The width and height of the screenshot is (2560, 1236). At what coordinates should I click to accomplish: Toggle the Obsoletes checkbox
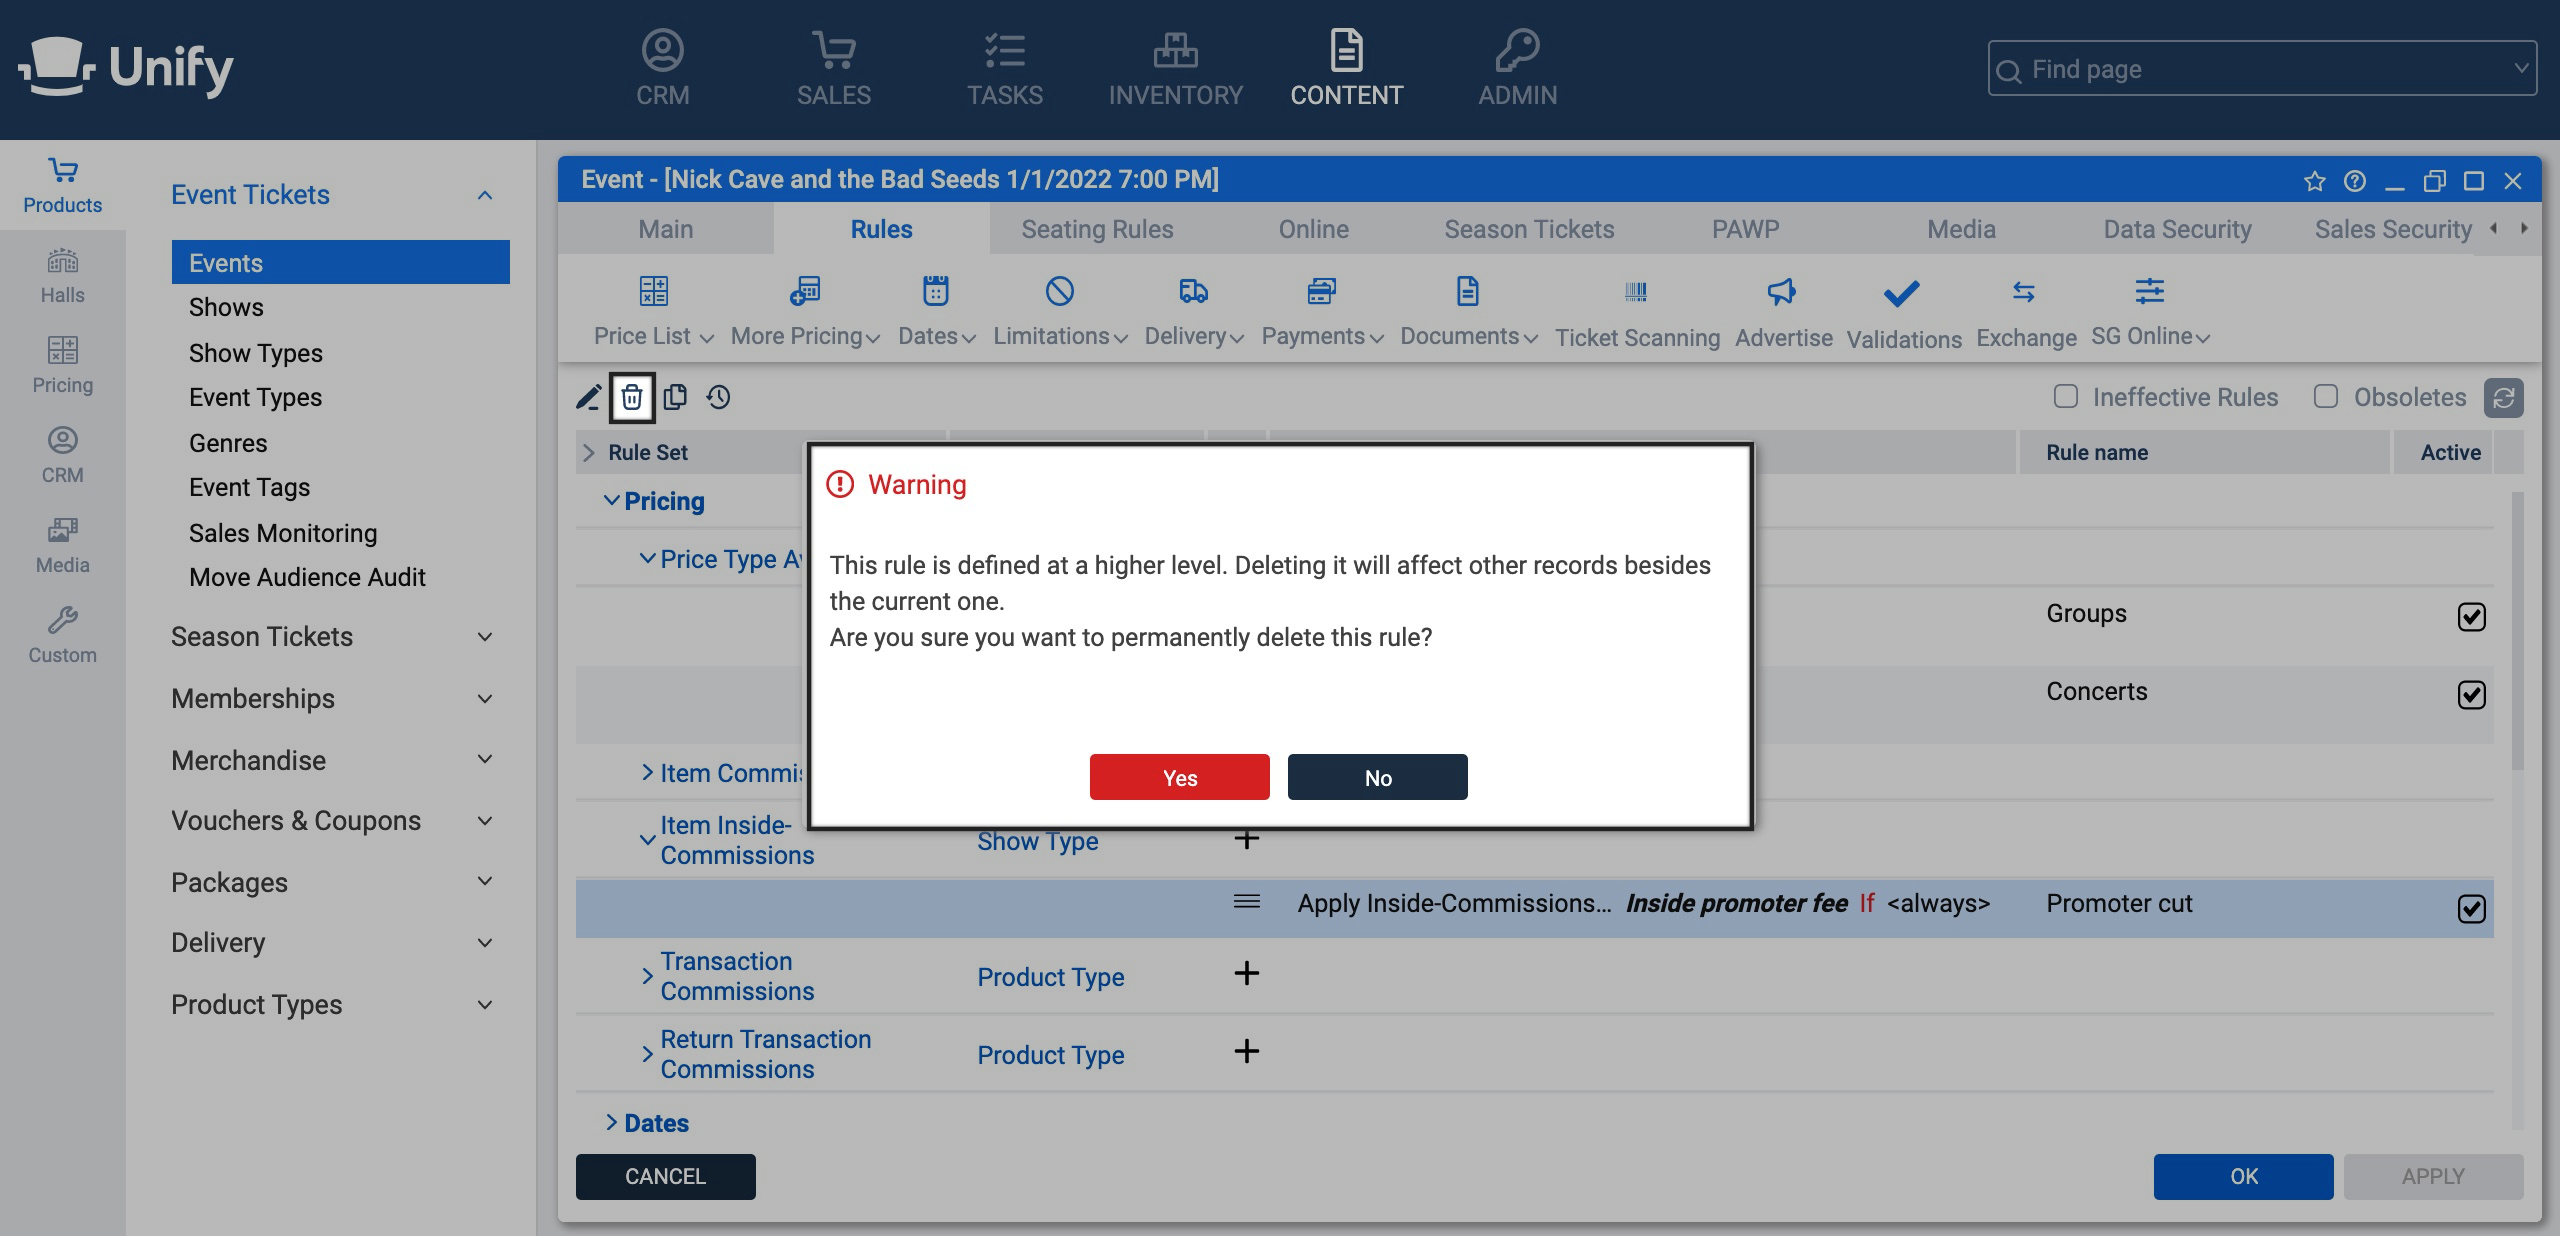tap(2326, 397)
